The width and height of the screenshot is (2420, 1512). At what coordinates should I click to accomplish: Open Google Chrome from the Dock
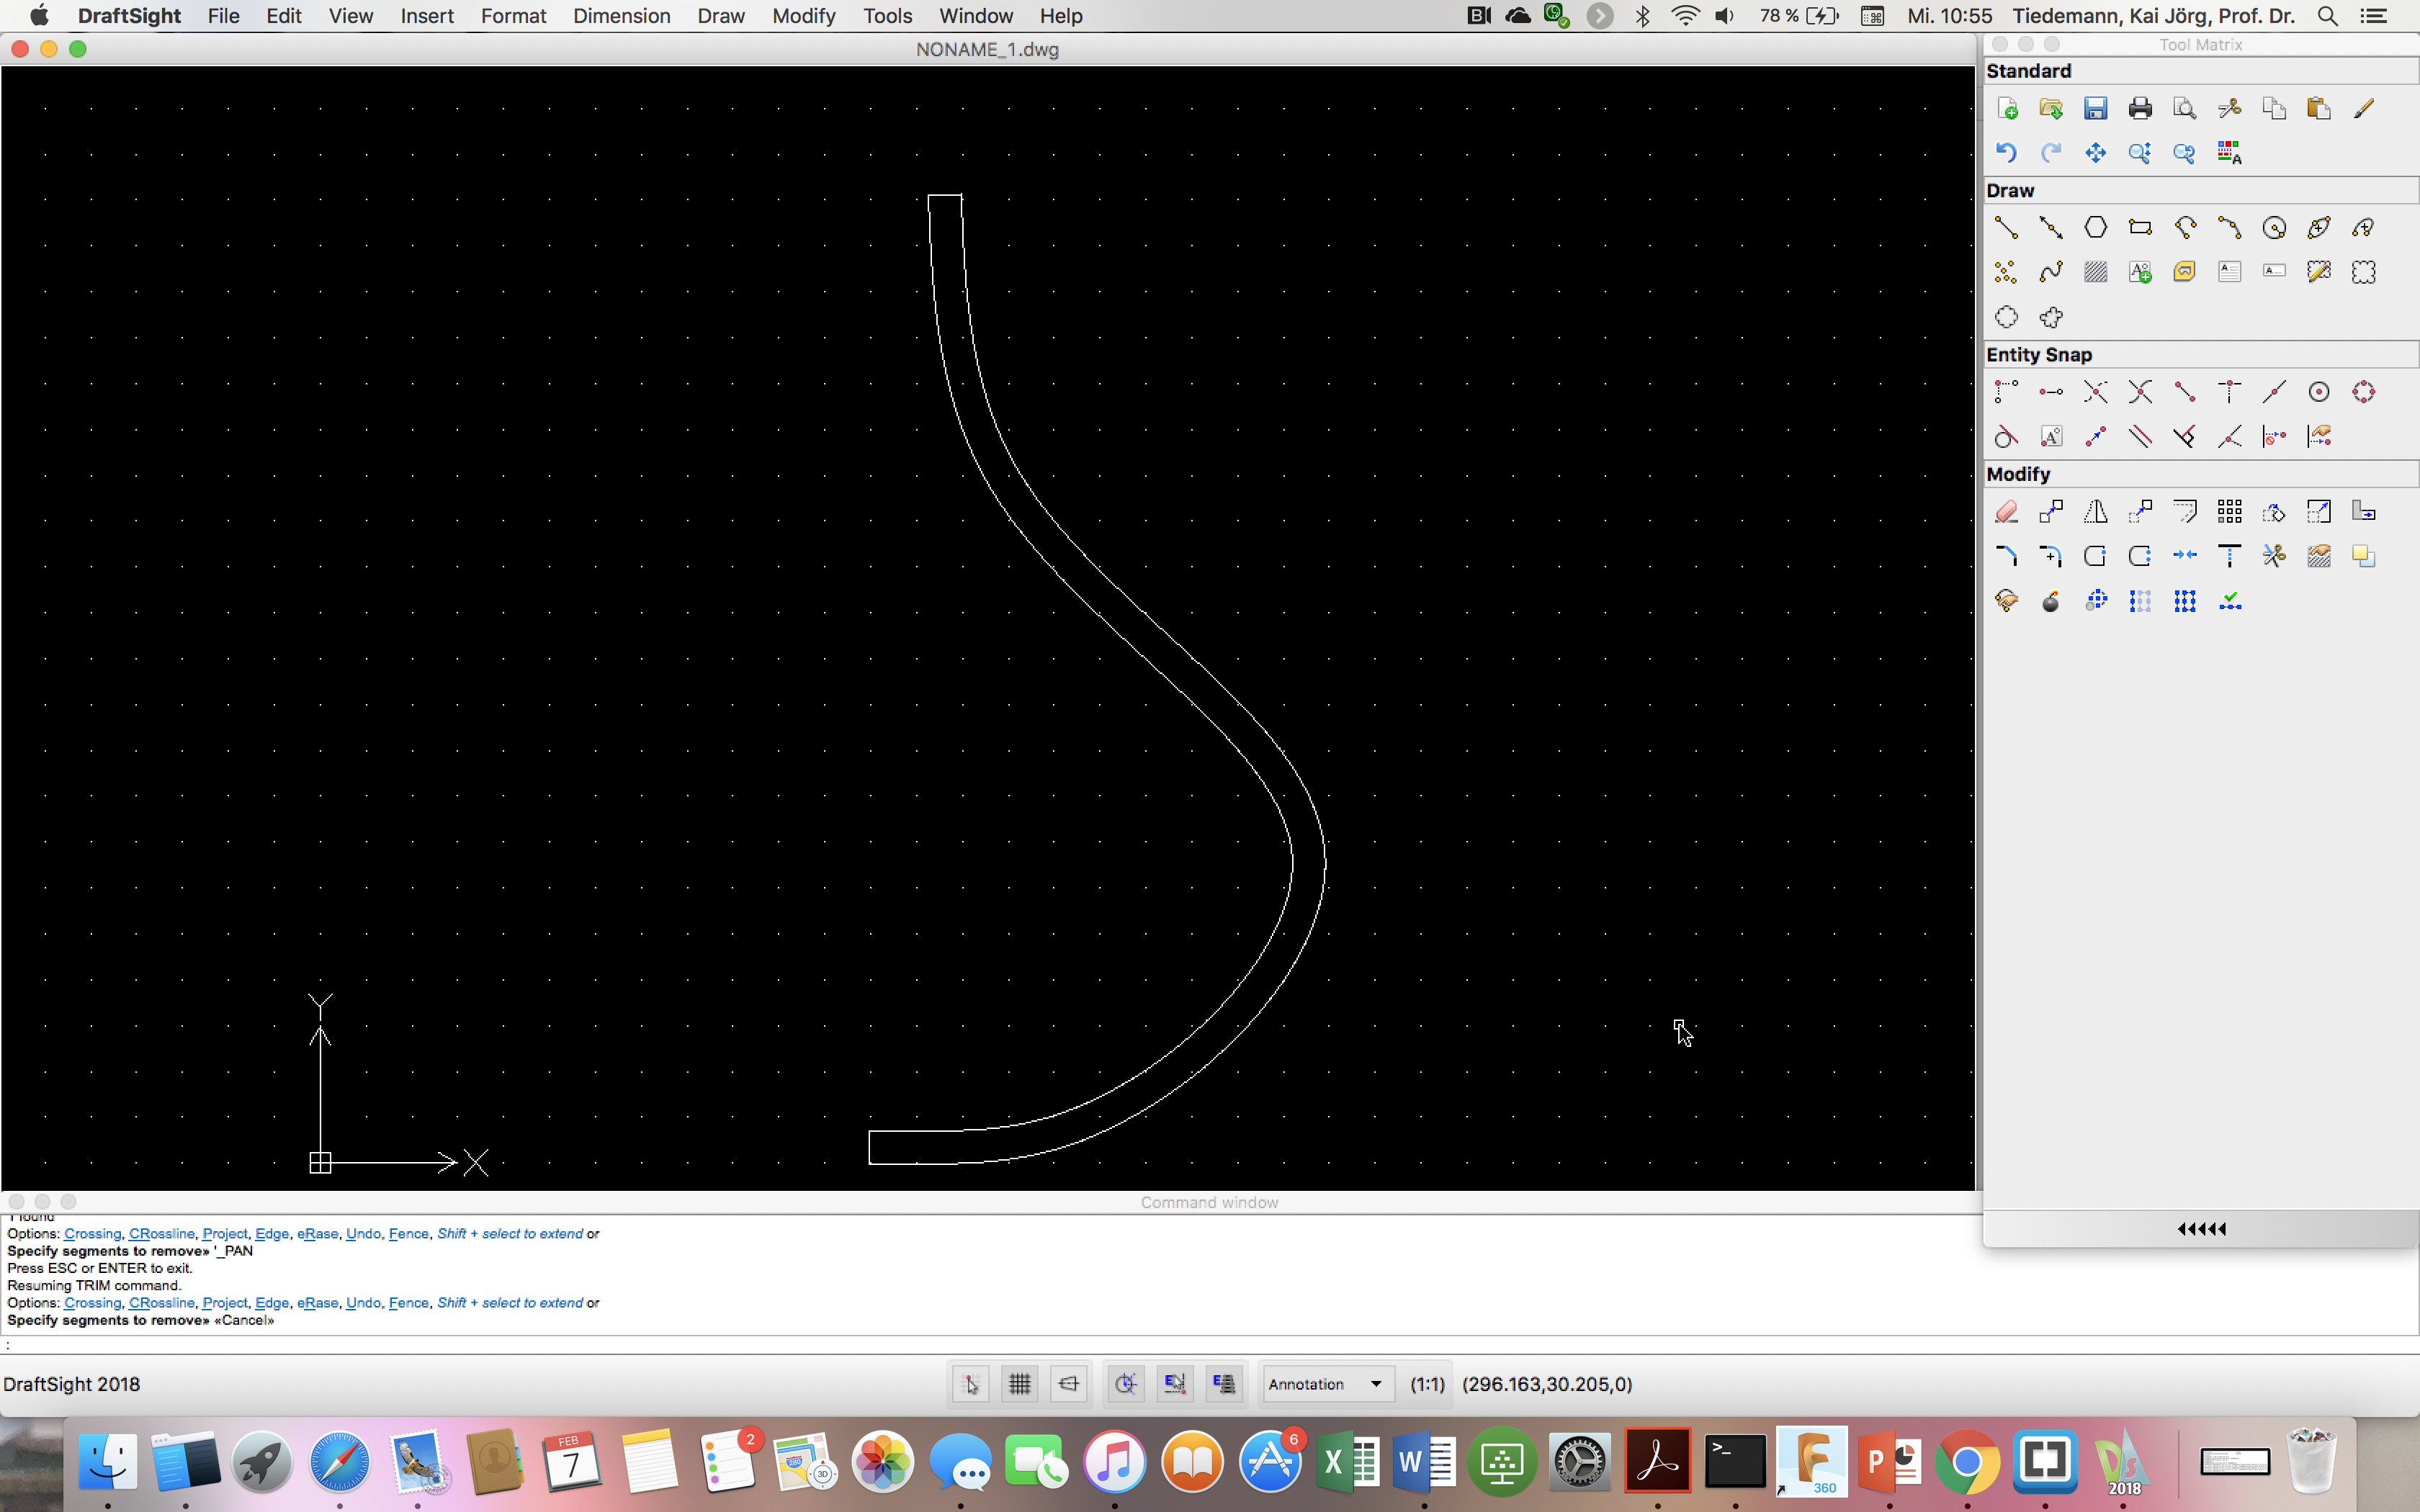[x=1966, y=1462]
